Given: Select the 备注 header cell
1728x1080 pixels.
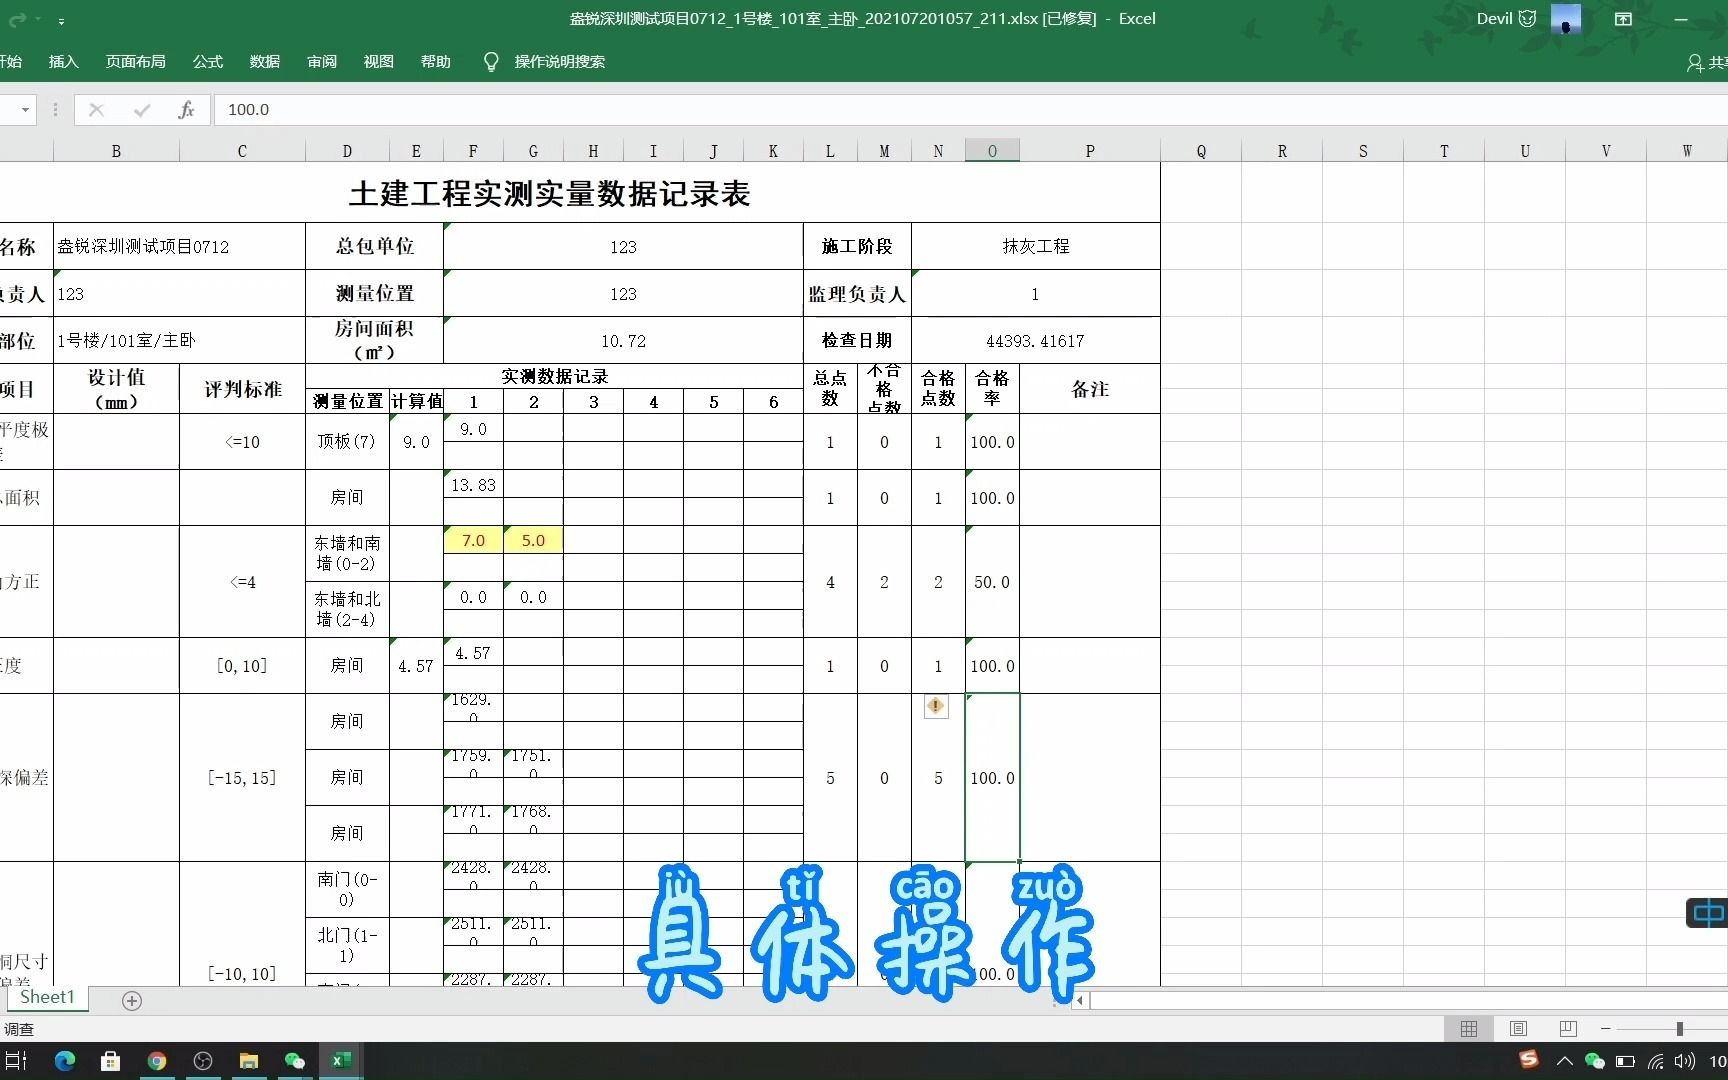Looking at the screenshot, I should coord(1090,389).
